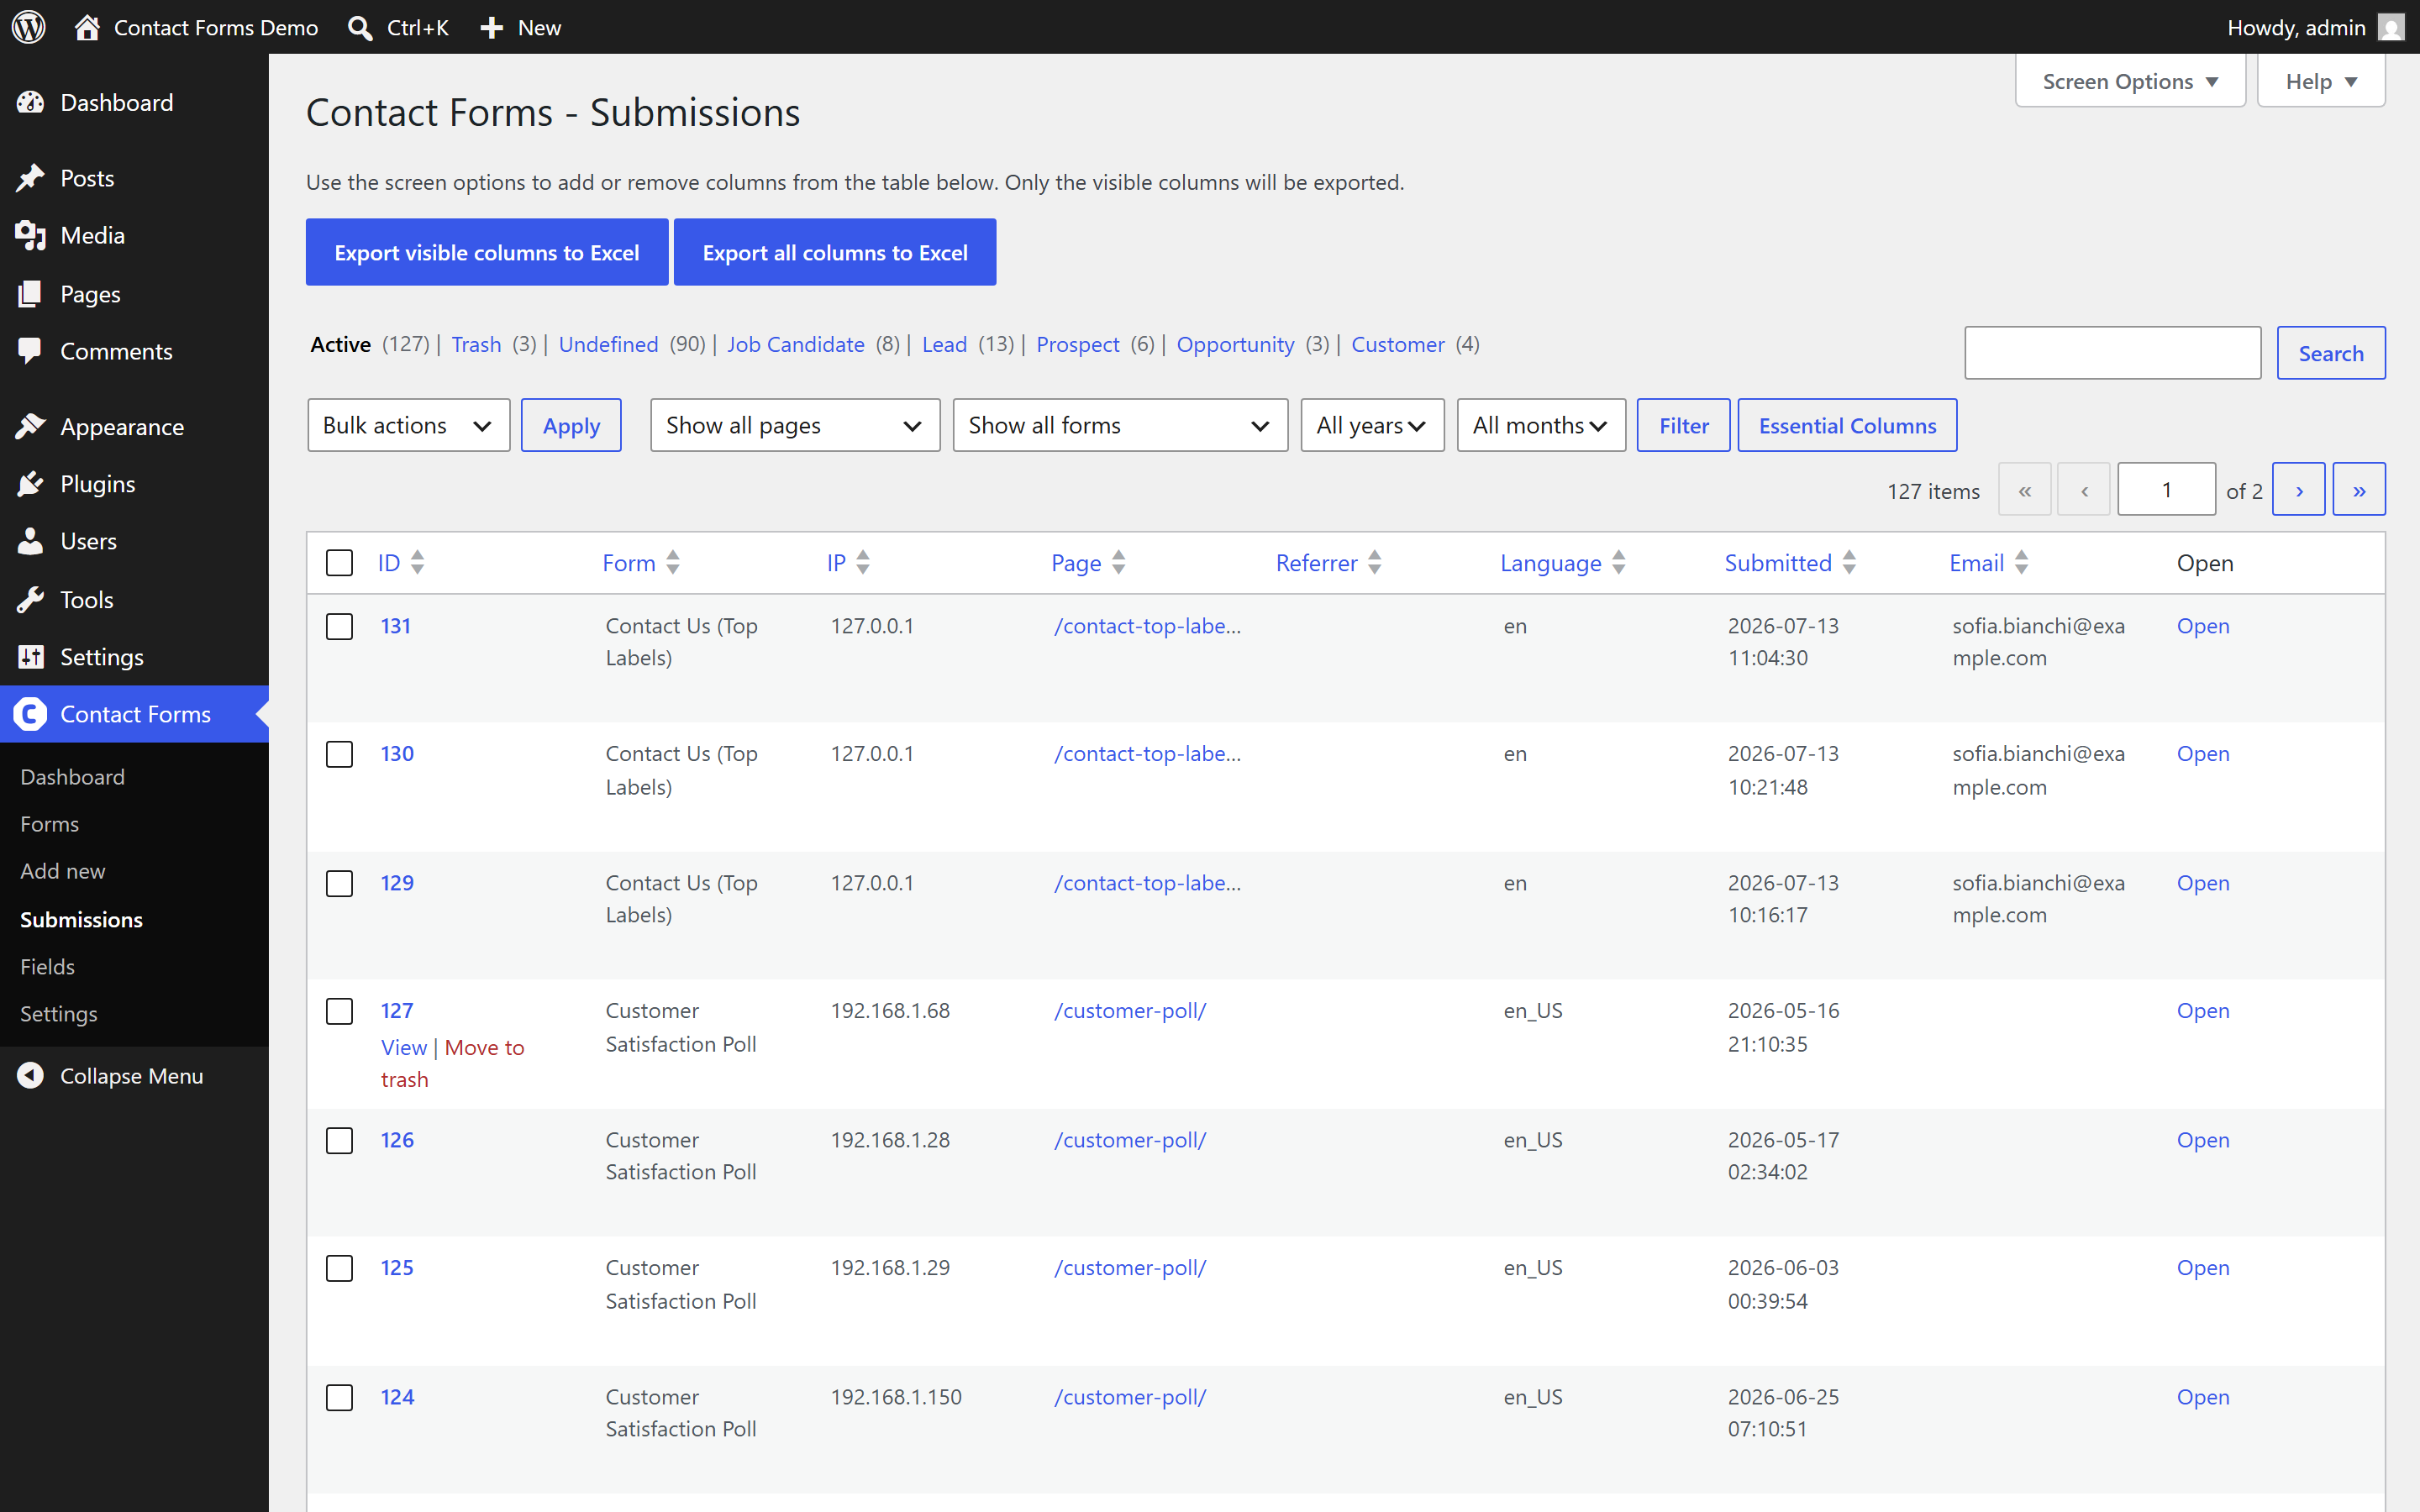Open the All months dropdown

click(1541, 425)
